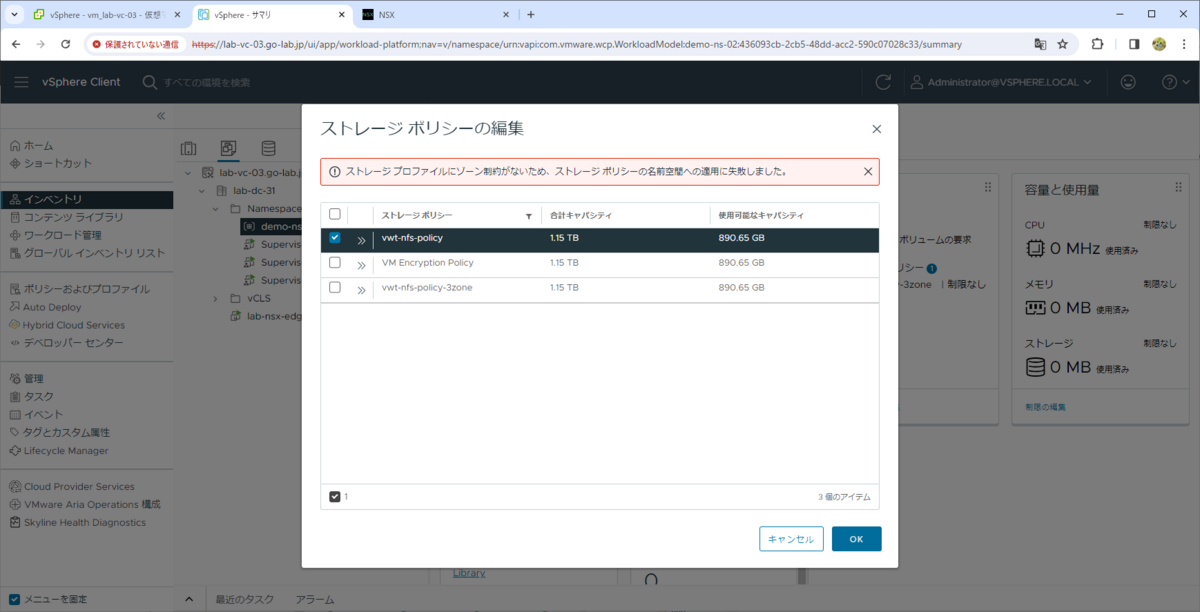Sort by 合計キャパシティ column header
The image size is (1200, 612).
click(x=580, y=215)
